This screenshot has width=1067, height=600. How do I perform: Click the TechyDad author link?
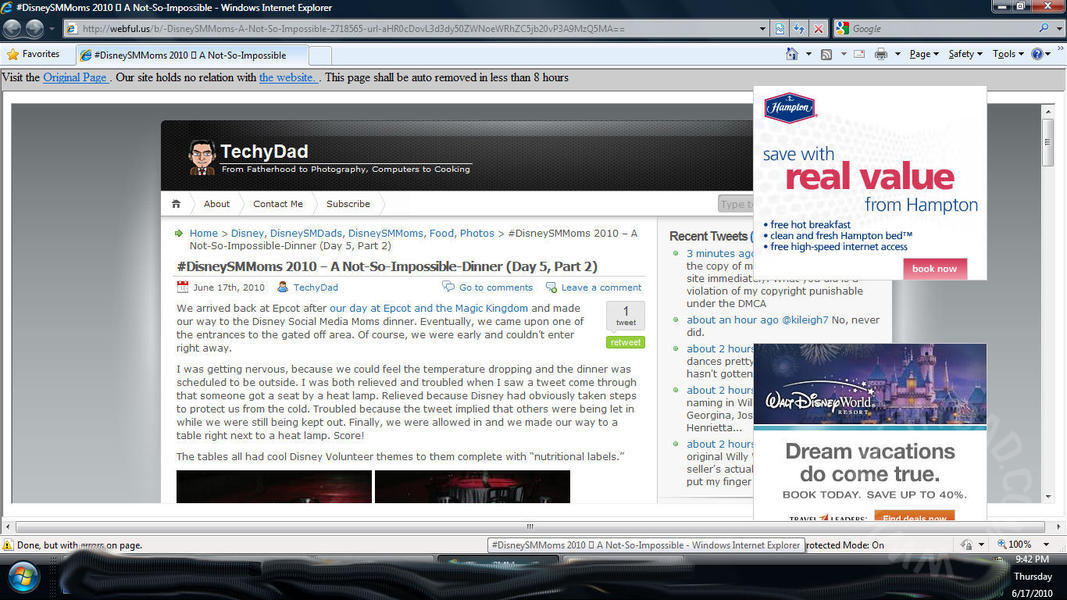tap(315, 287)
